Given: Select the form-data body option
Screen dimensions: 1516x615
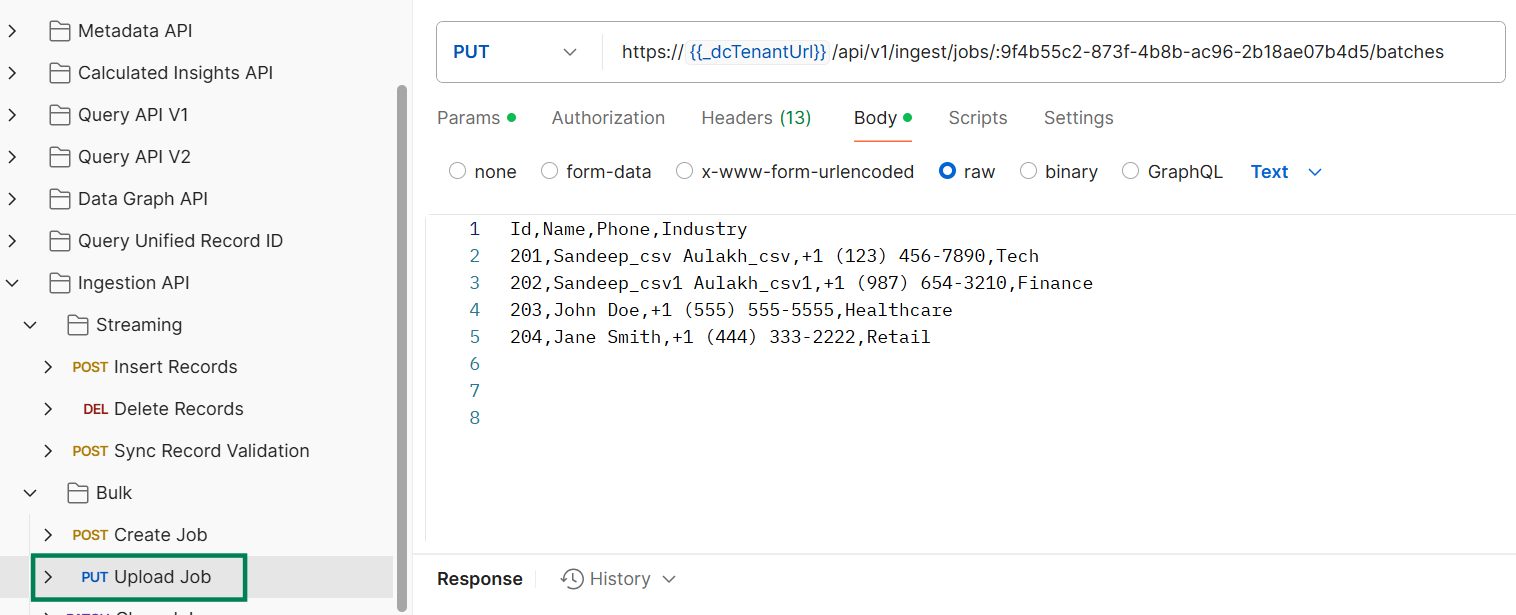Looking at the screenshot, I should (x=549, y=171).
